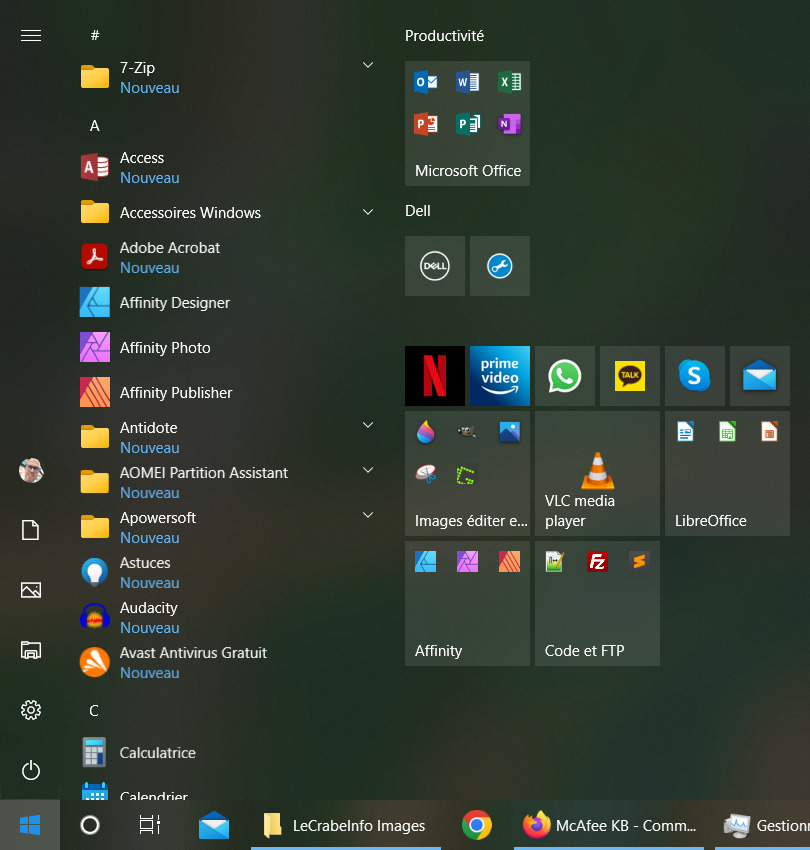Open Pictures icon in Start sidebar
The image size is (810, 850).
click(31, 590)
